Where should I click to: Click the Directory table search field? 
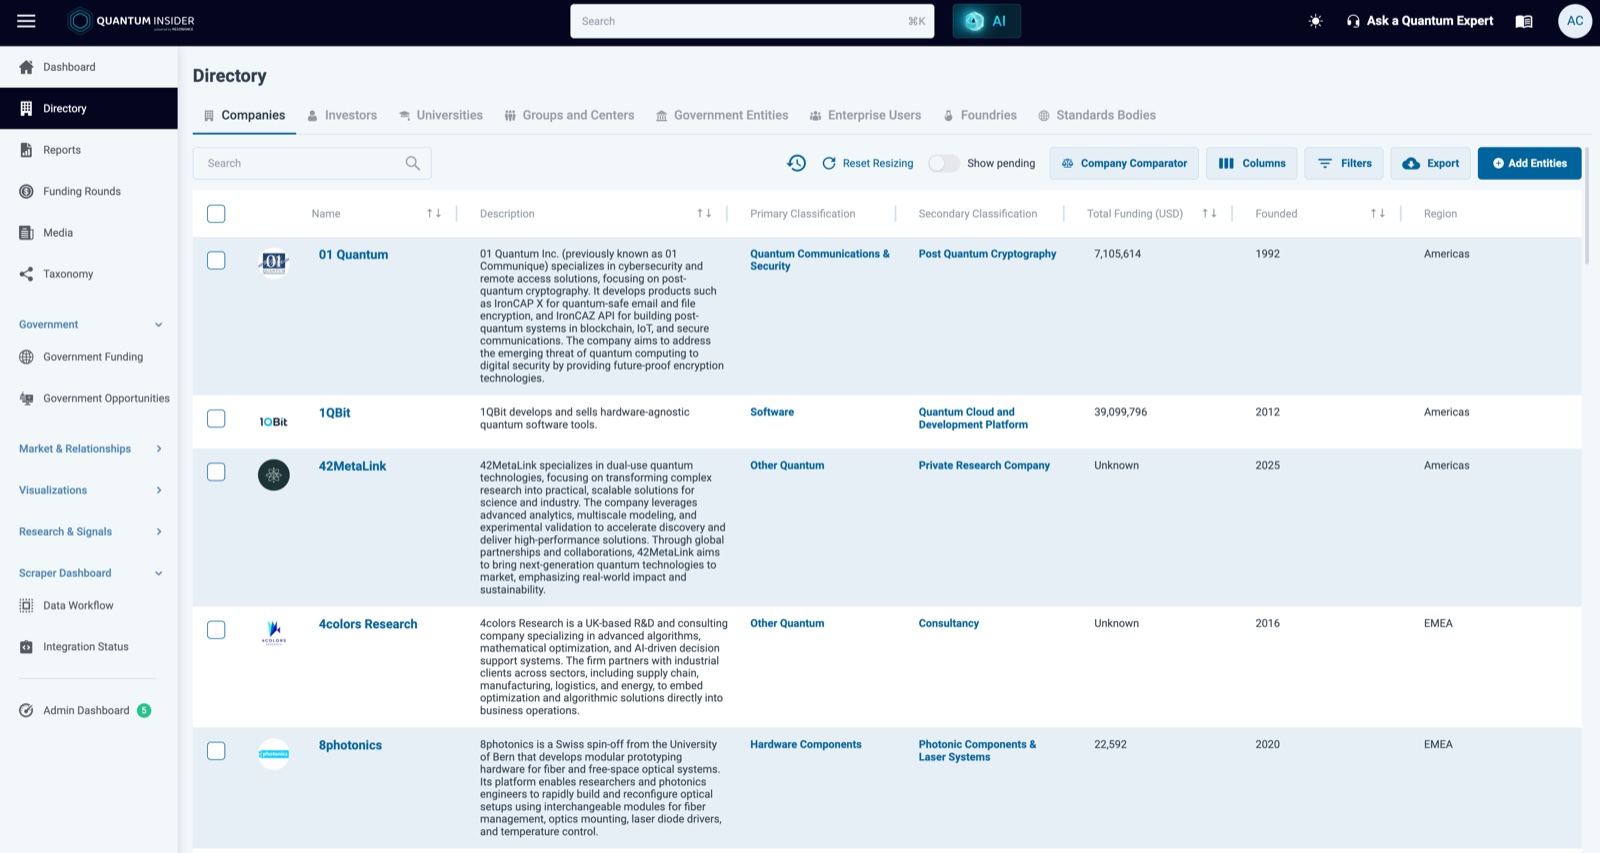pos(312,163)
